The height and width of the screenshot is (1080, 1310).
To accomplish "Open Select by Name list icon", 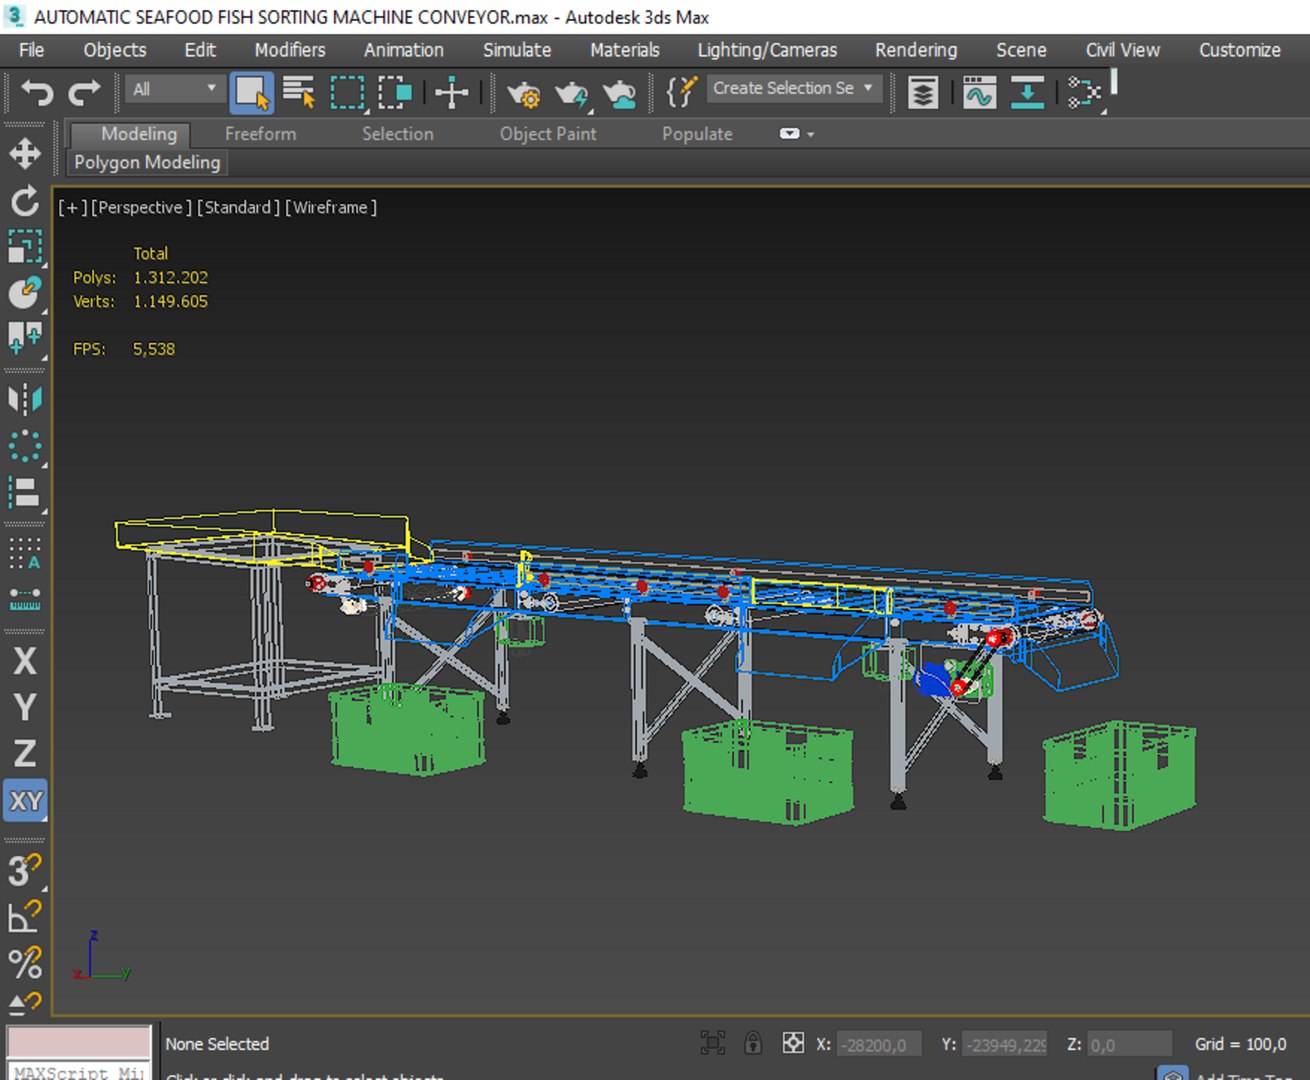I will [298, 92].
